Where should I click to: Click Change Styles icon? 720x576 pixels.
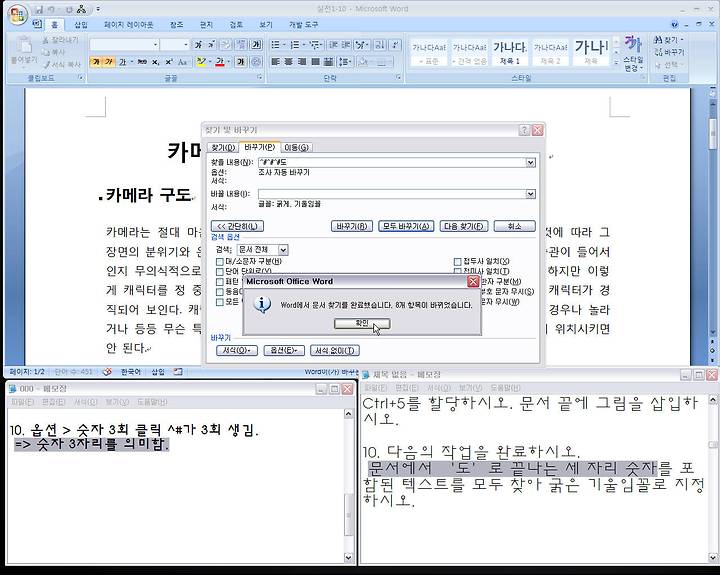click(633, 53)
